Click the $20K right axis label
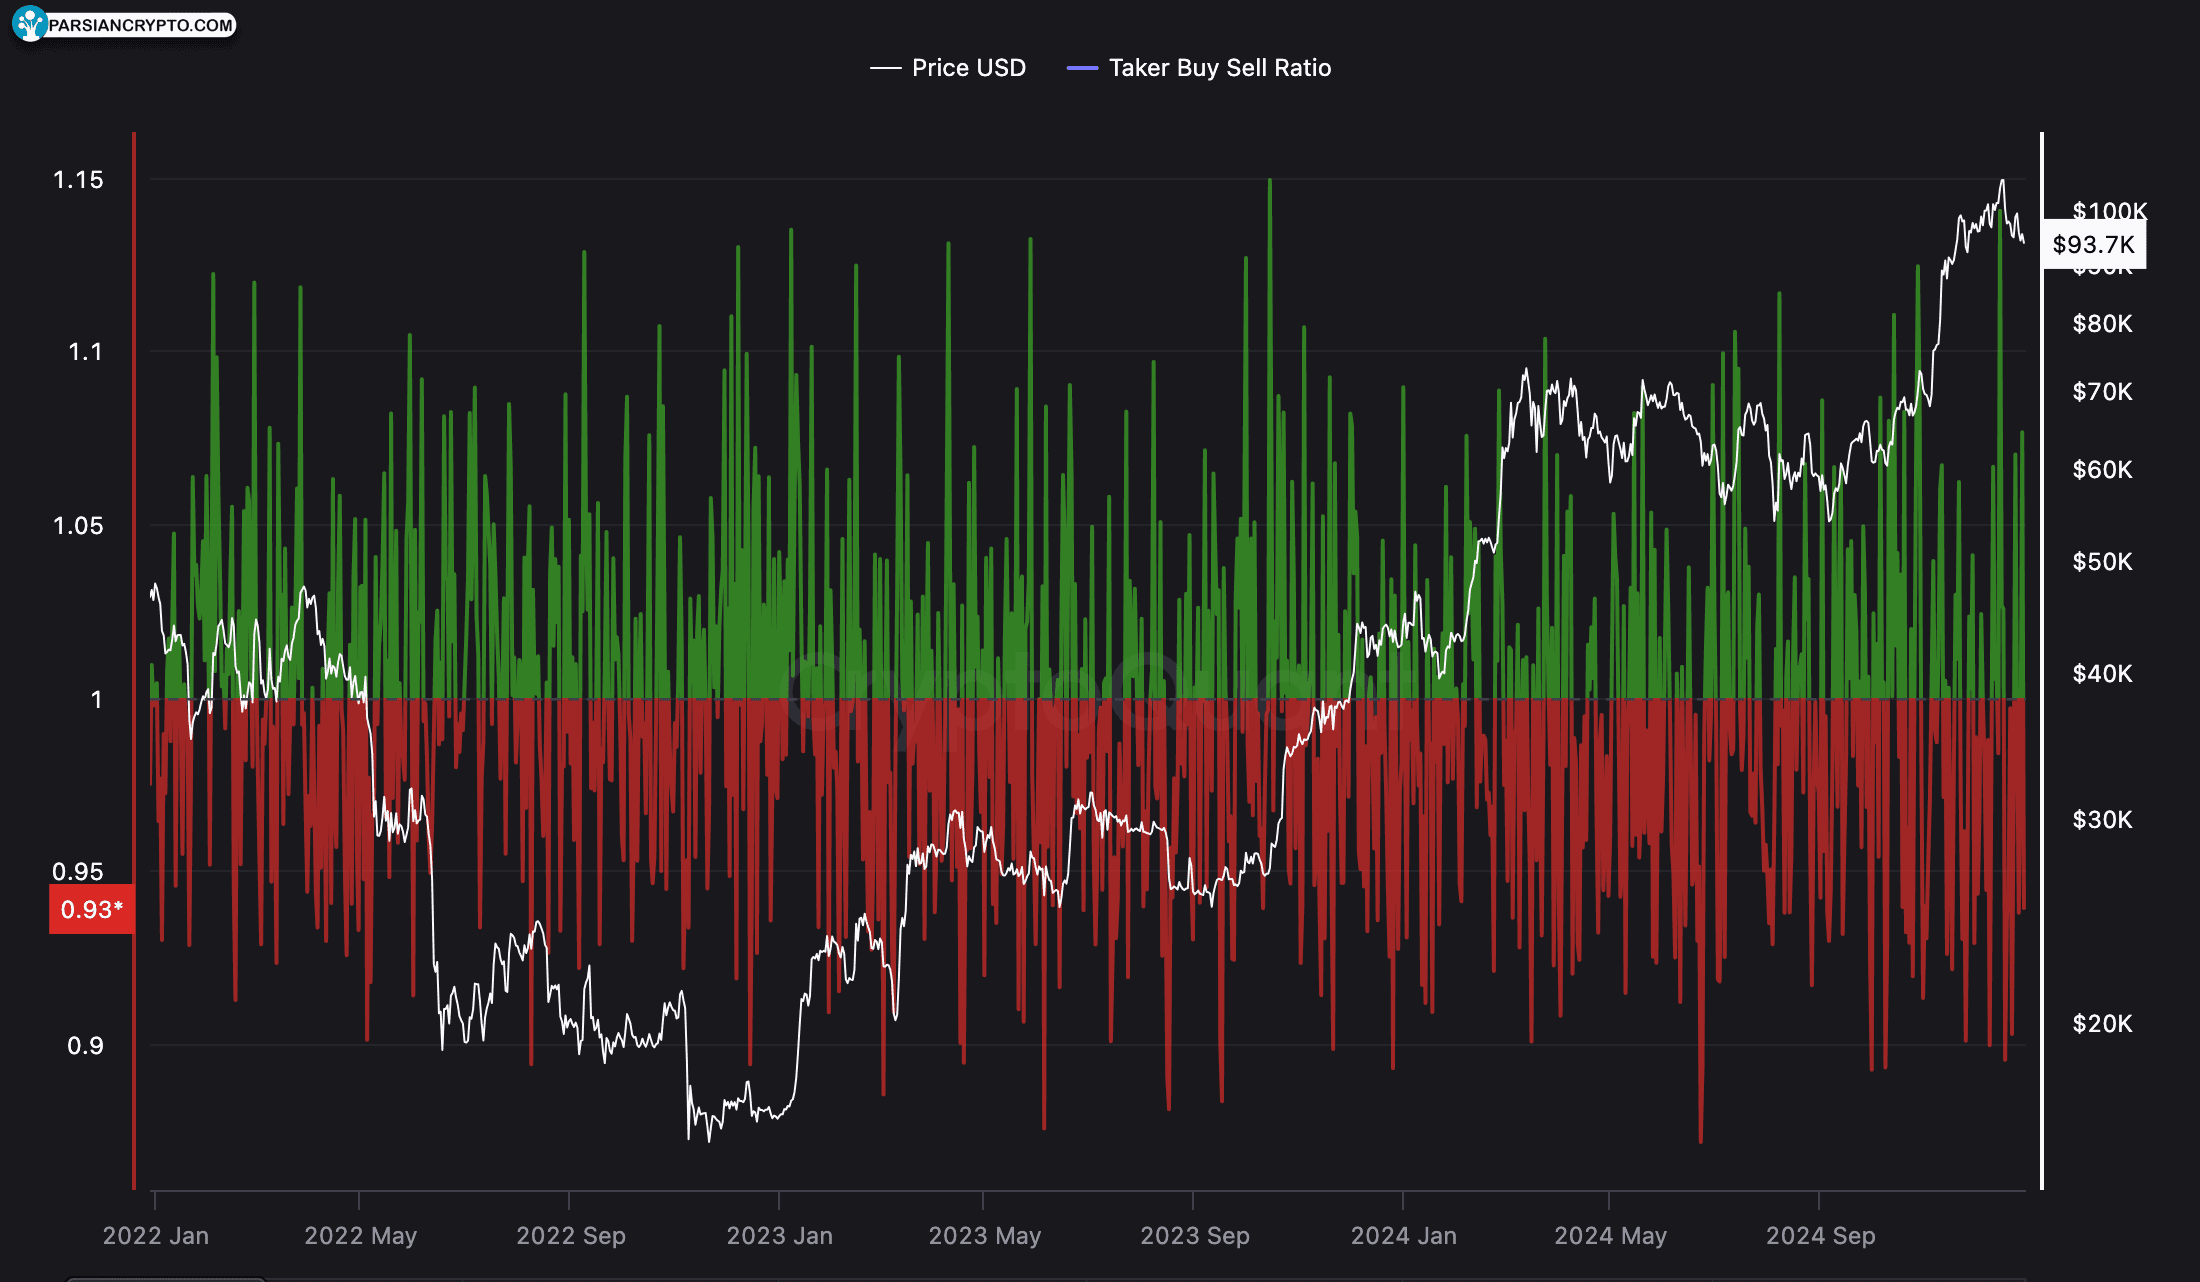The width and height of the screenshot is (2200, 1282). pos(2103,1024)
